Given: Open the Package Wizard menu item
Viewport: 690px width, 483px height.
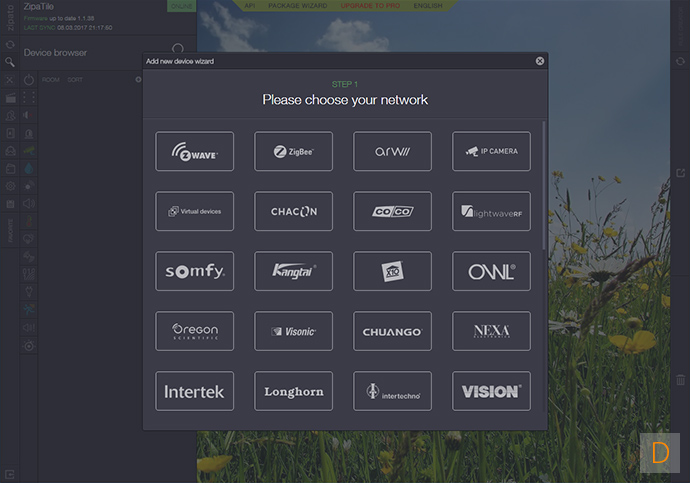Looking at the screenshot, I should point(297,6).
